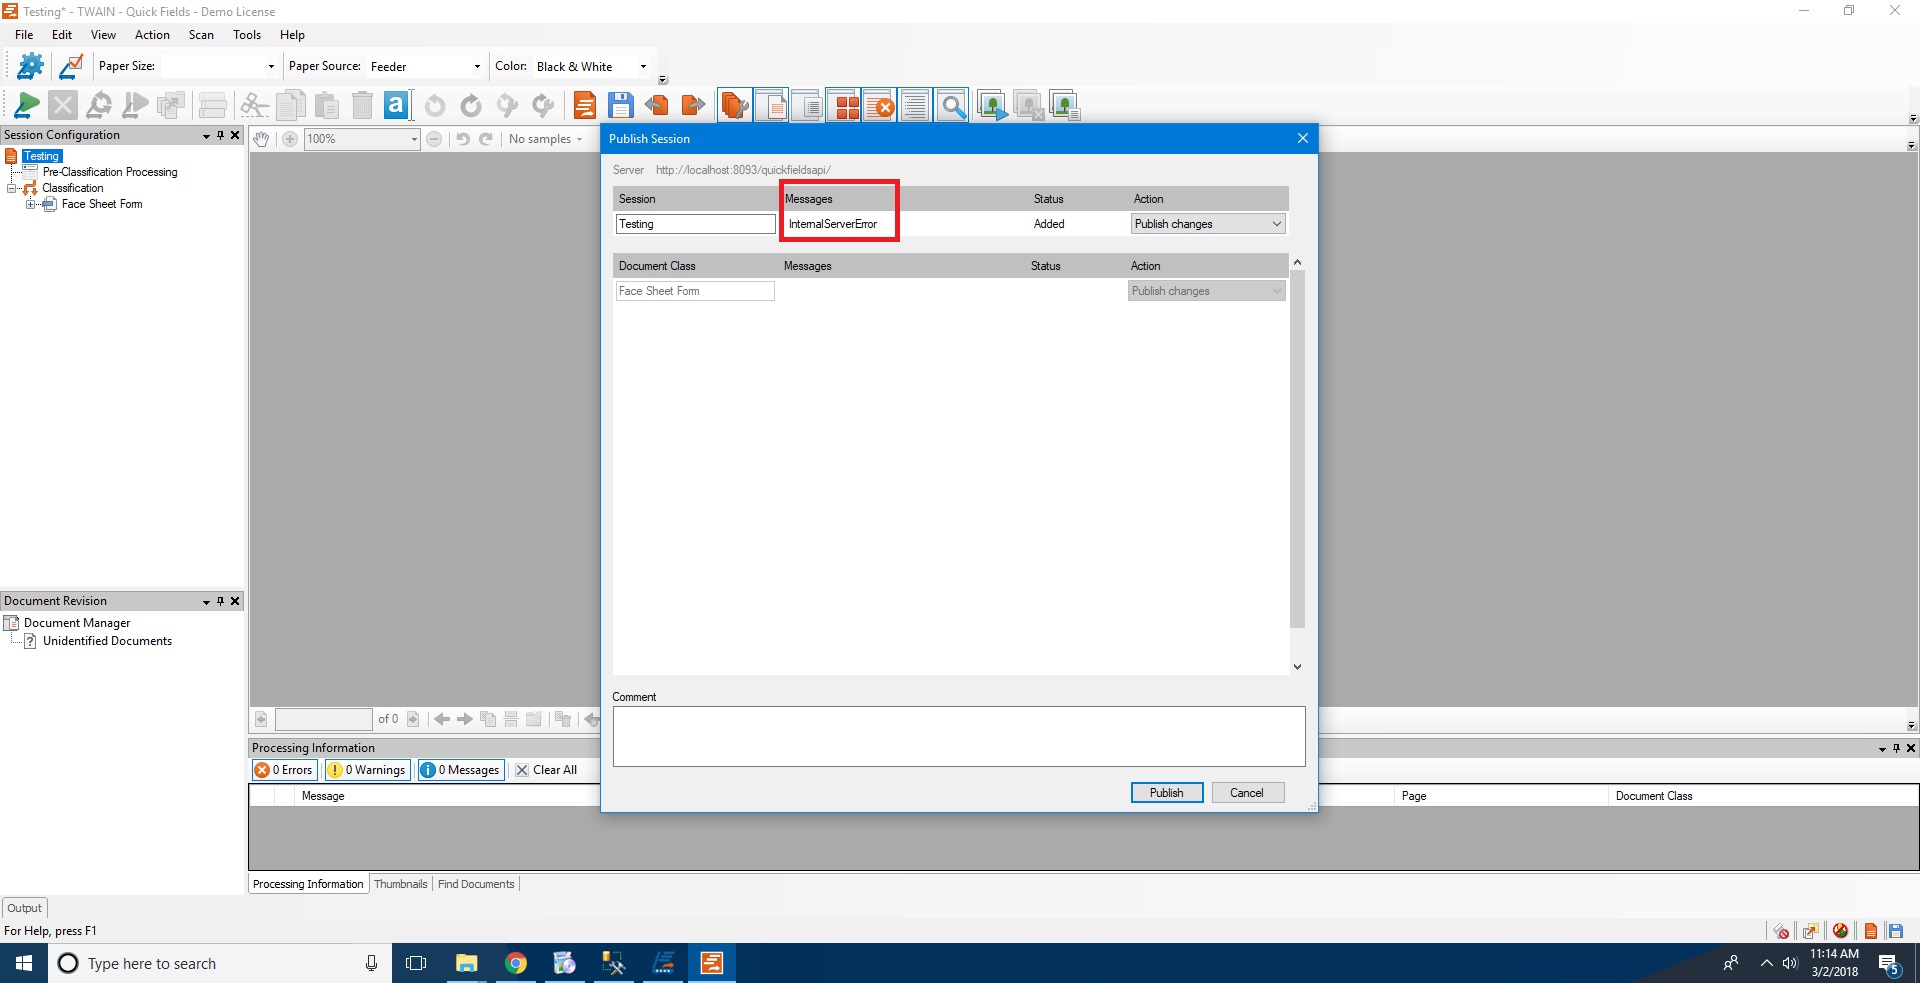Toggle the 0 Messages filter

pyautogui.click(x=460, y=770)
